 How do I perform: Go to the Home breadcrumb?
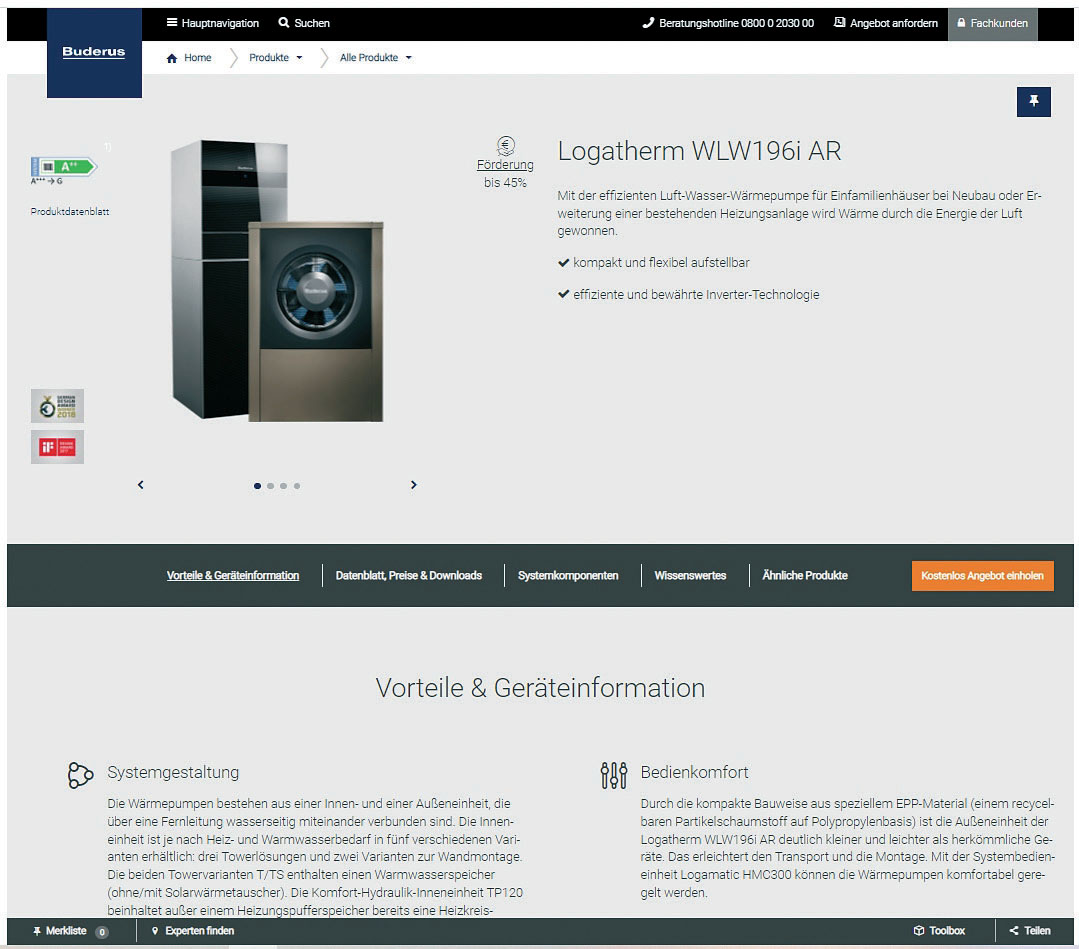[189, 58]
